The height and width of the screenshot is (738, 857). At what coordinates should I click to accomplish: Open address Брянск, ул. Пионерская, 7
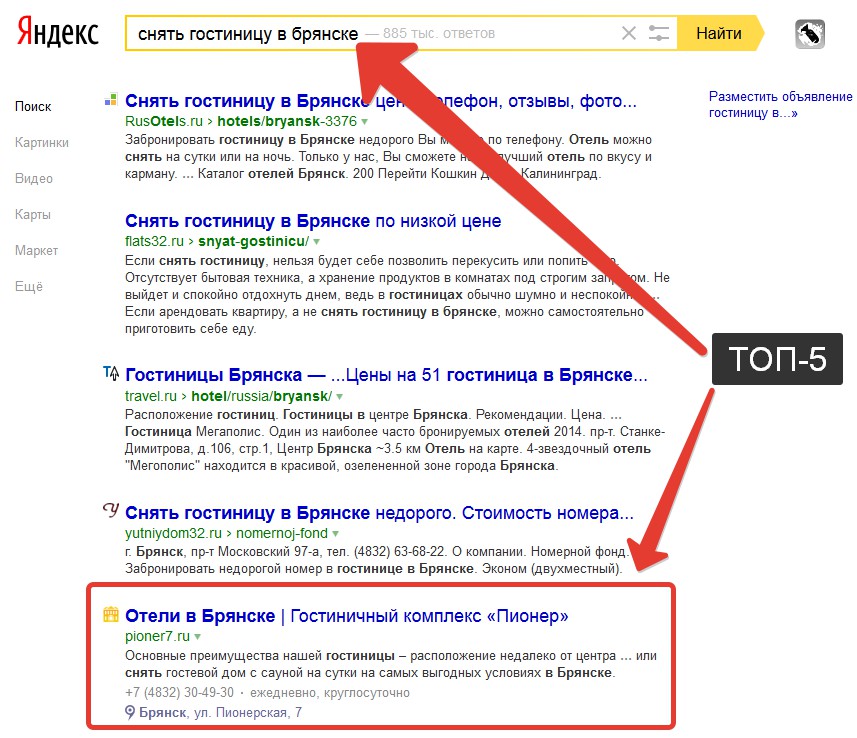click(x=220, y=713)
